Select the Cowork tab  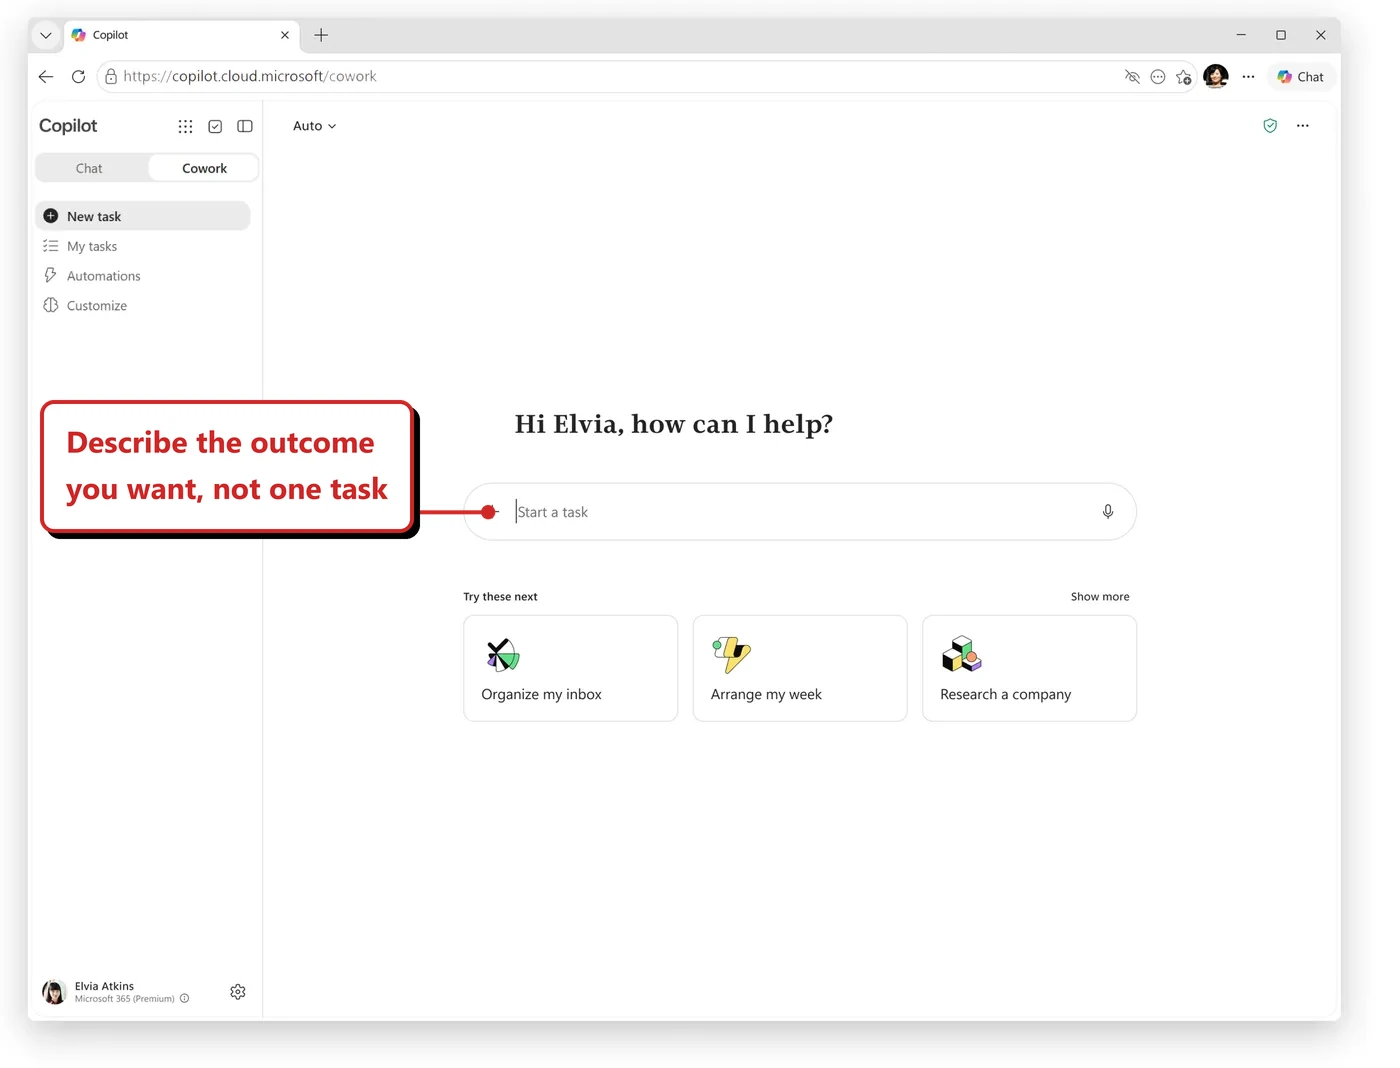coord(204,168)
